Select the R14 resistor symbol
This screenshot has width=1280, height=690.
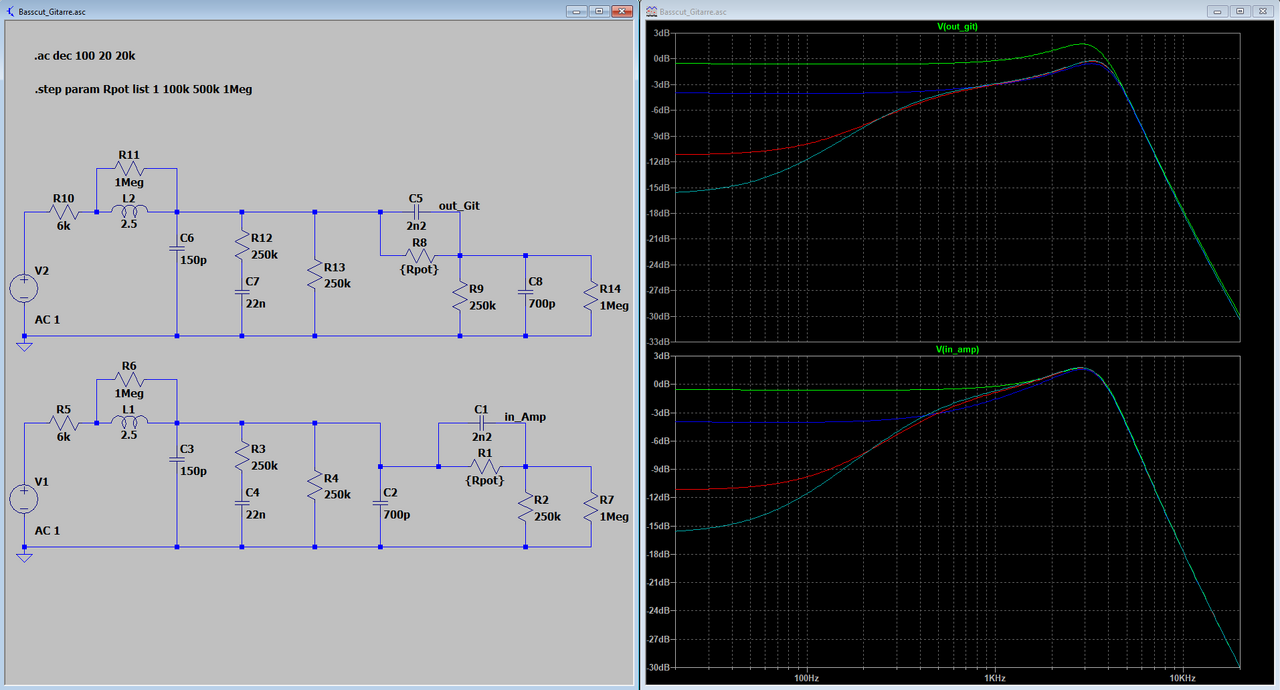pyautogui.click(x=591, y=295)
